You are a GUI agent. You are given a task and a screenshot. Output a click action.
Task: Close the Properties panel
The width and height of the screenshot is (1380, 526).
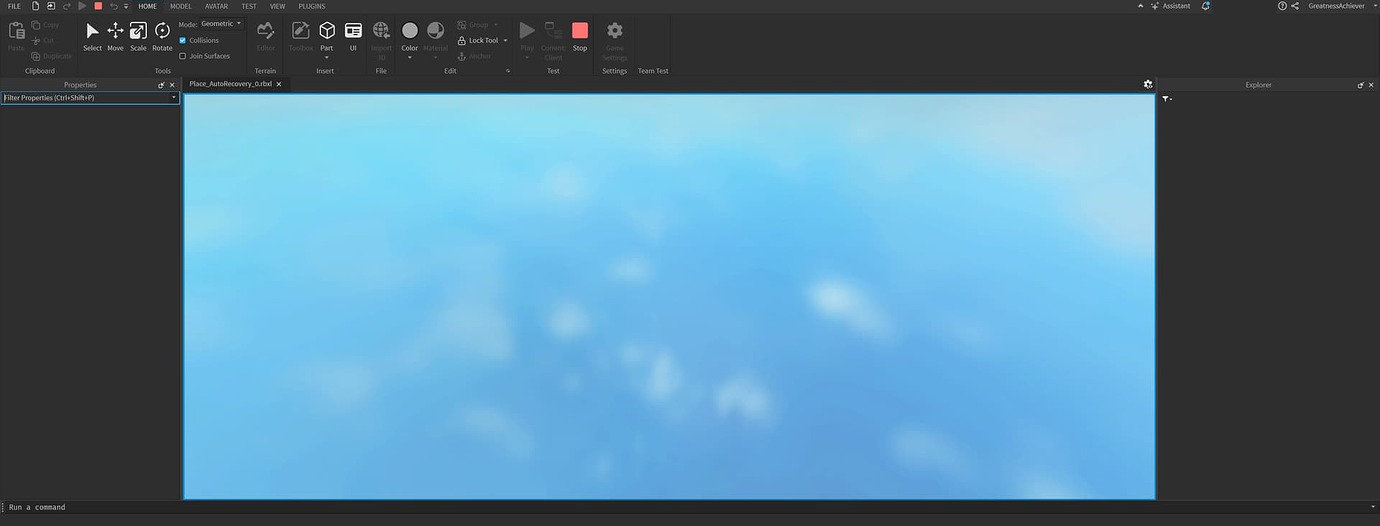click(172, 85)
